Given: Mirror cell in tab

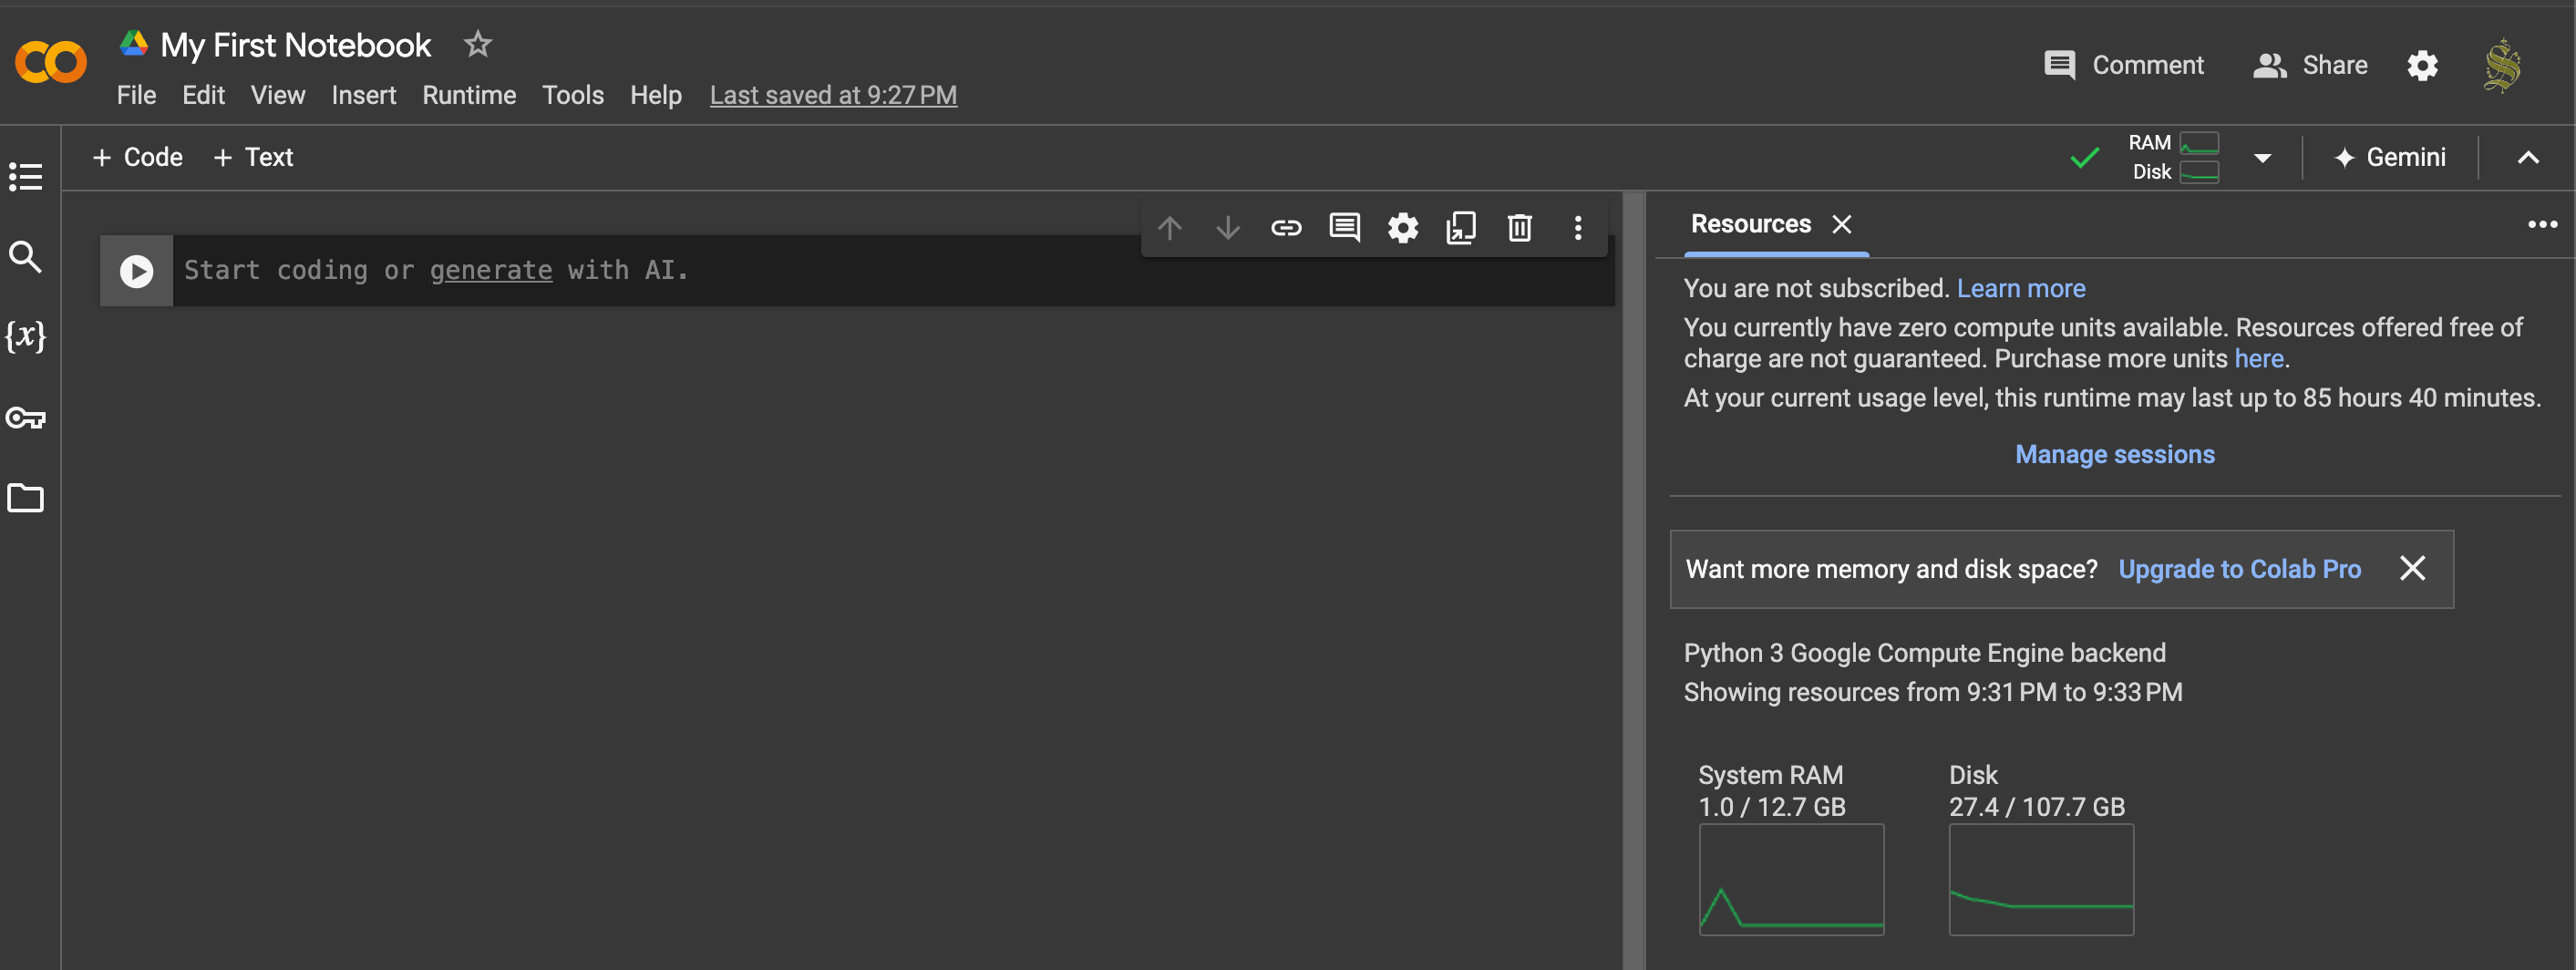Looking at the screenshot, I should point(1461,228).
